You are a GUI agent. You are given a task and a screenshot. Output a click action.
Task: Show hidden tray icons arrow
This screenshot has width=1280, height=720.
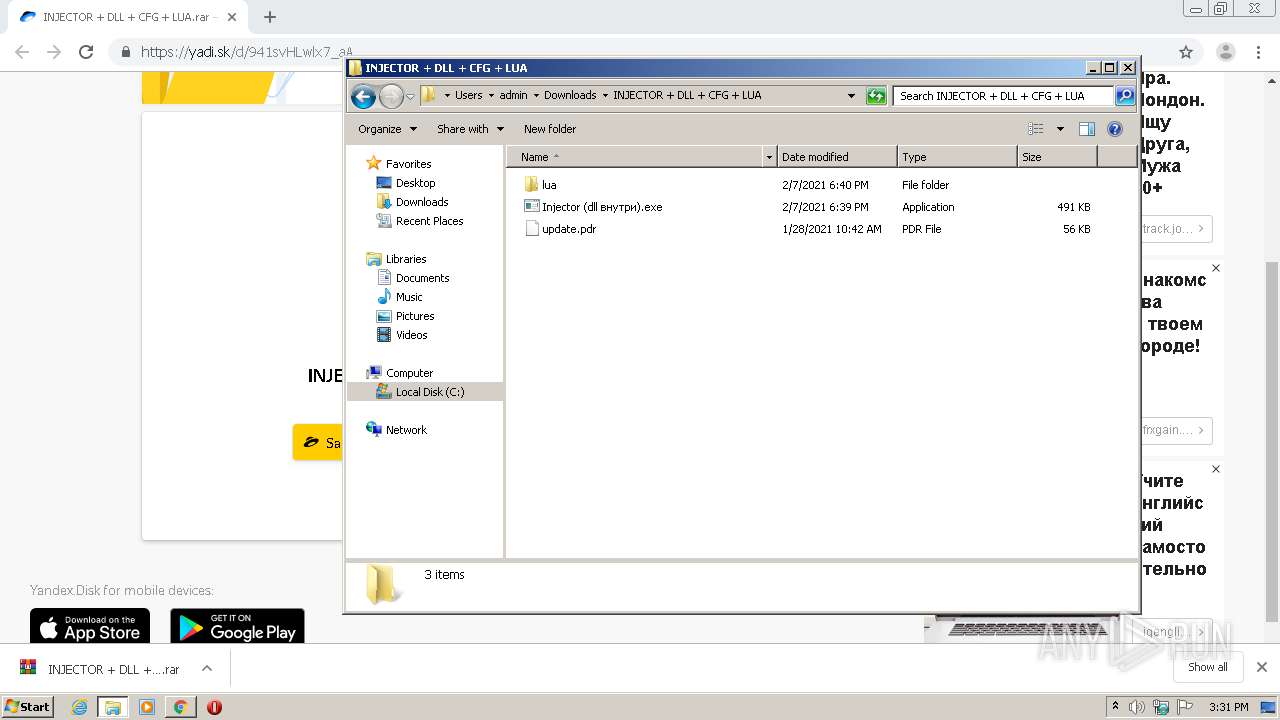(1116, 707)
